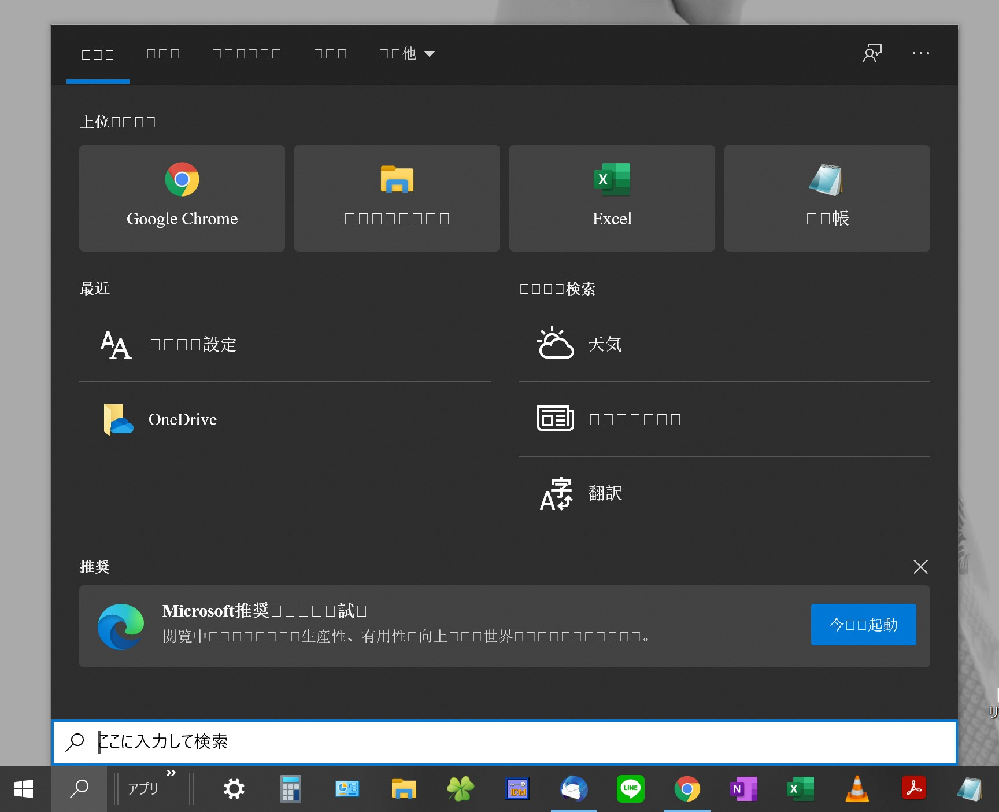
Task: Expand the More (その他) dropdown tab
Action: point(406,54)
